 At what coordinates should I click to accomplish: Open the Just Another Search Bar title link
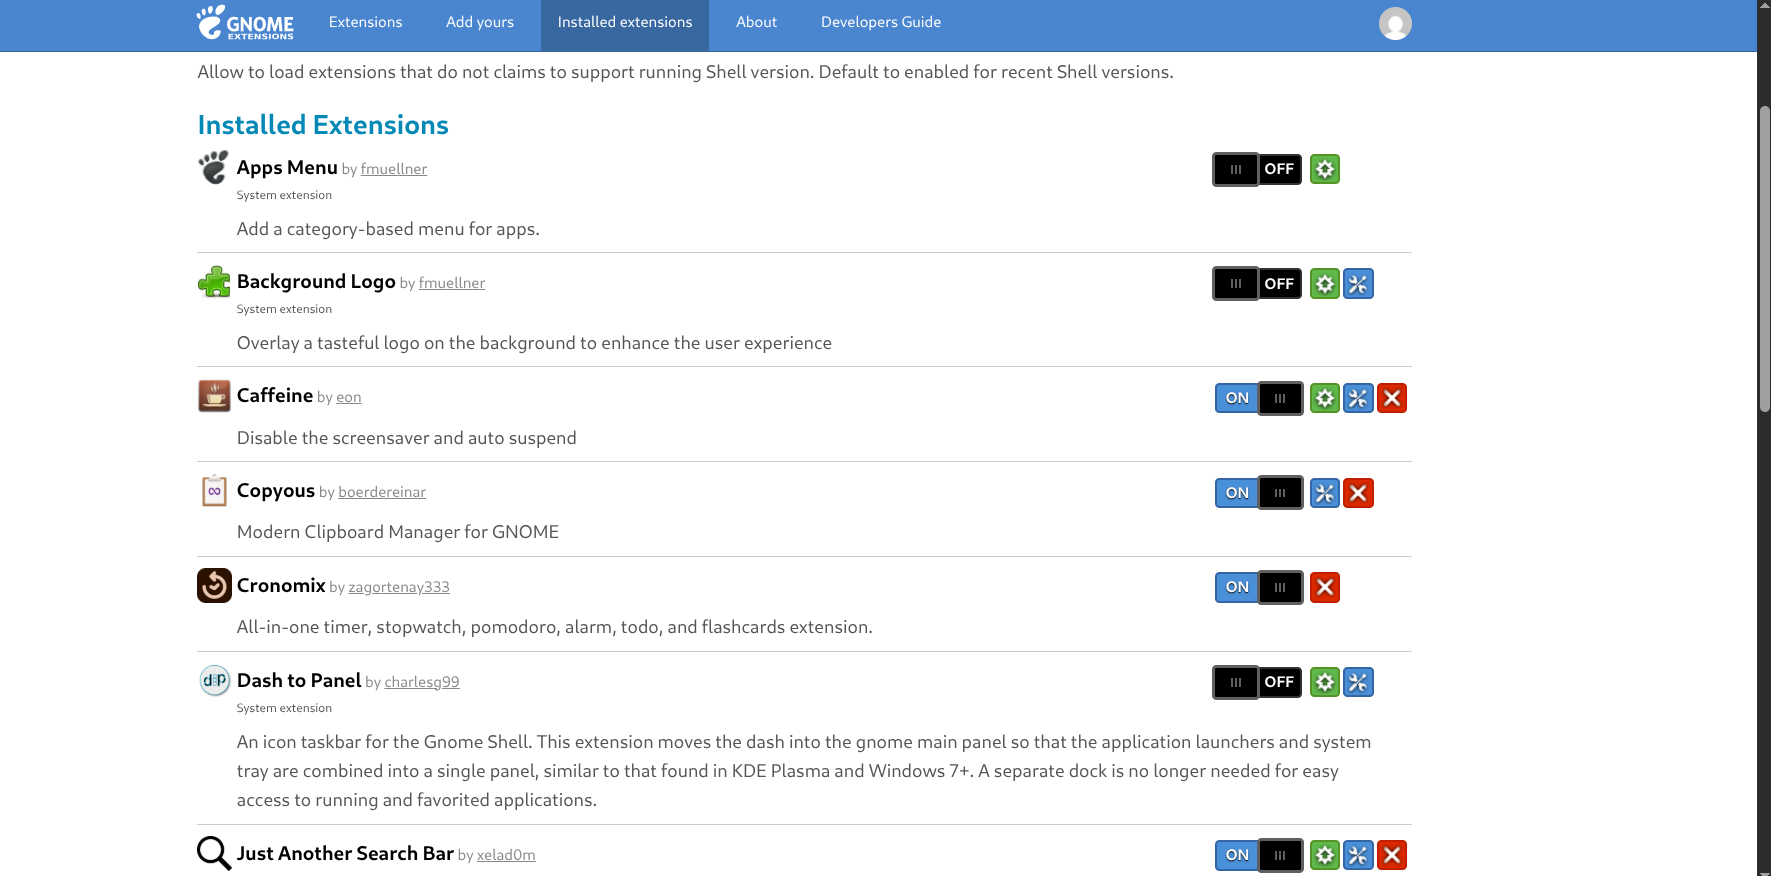click(345, 853)
